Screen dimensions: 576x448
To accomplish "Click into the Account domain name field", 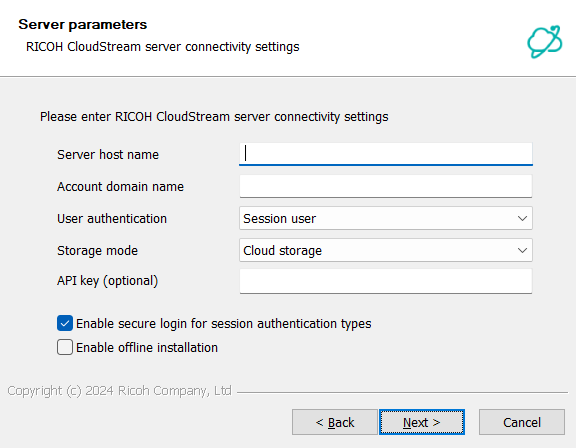I will 386,186.
